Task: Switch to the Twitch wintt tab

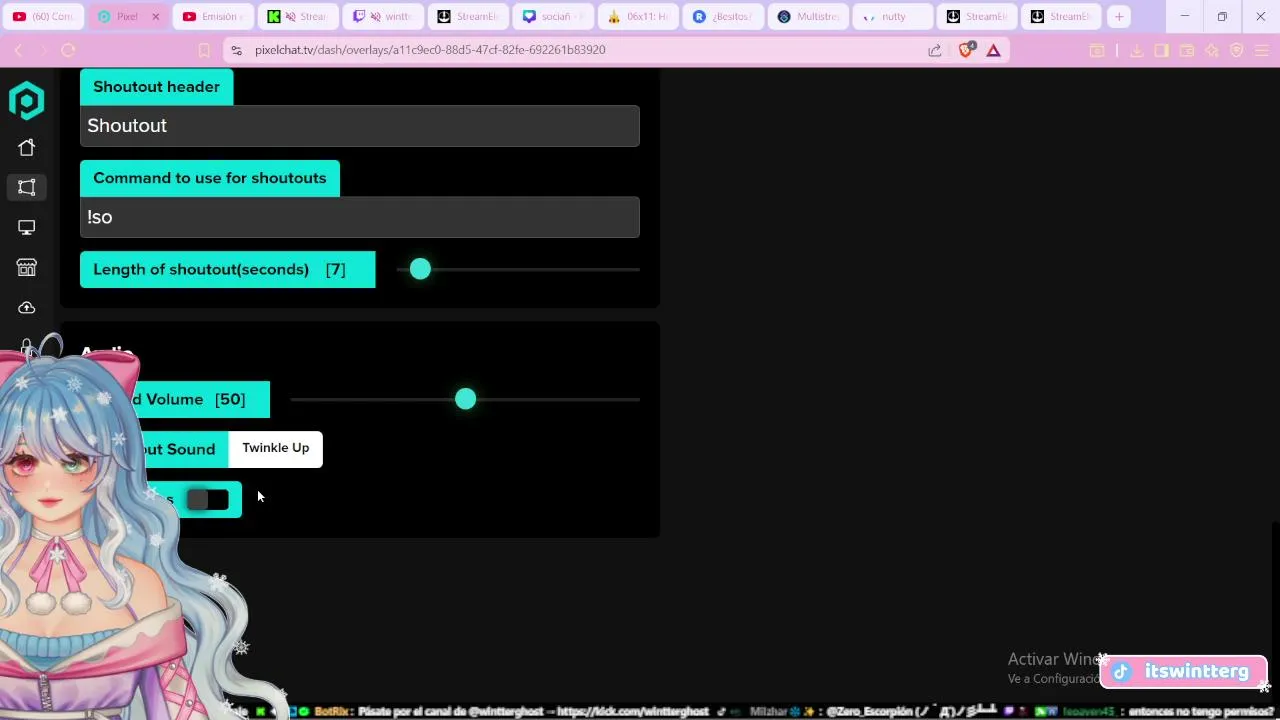Action: pyautogui.click(x=383, y=16)
